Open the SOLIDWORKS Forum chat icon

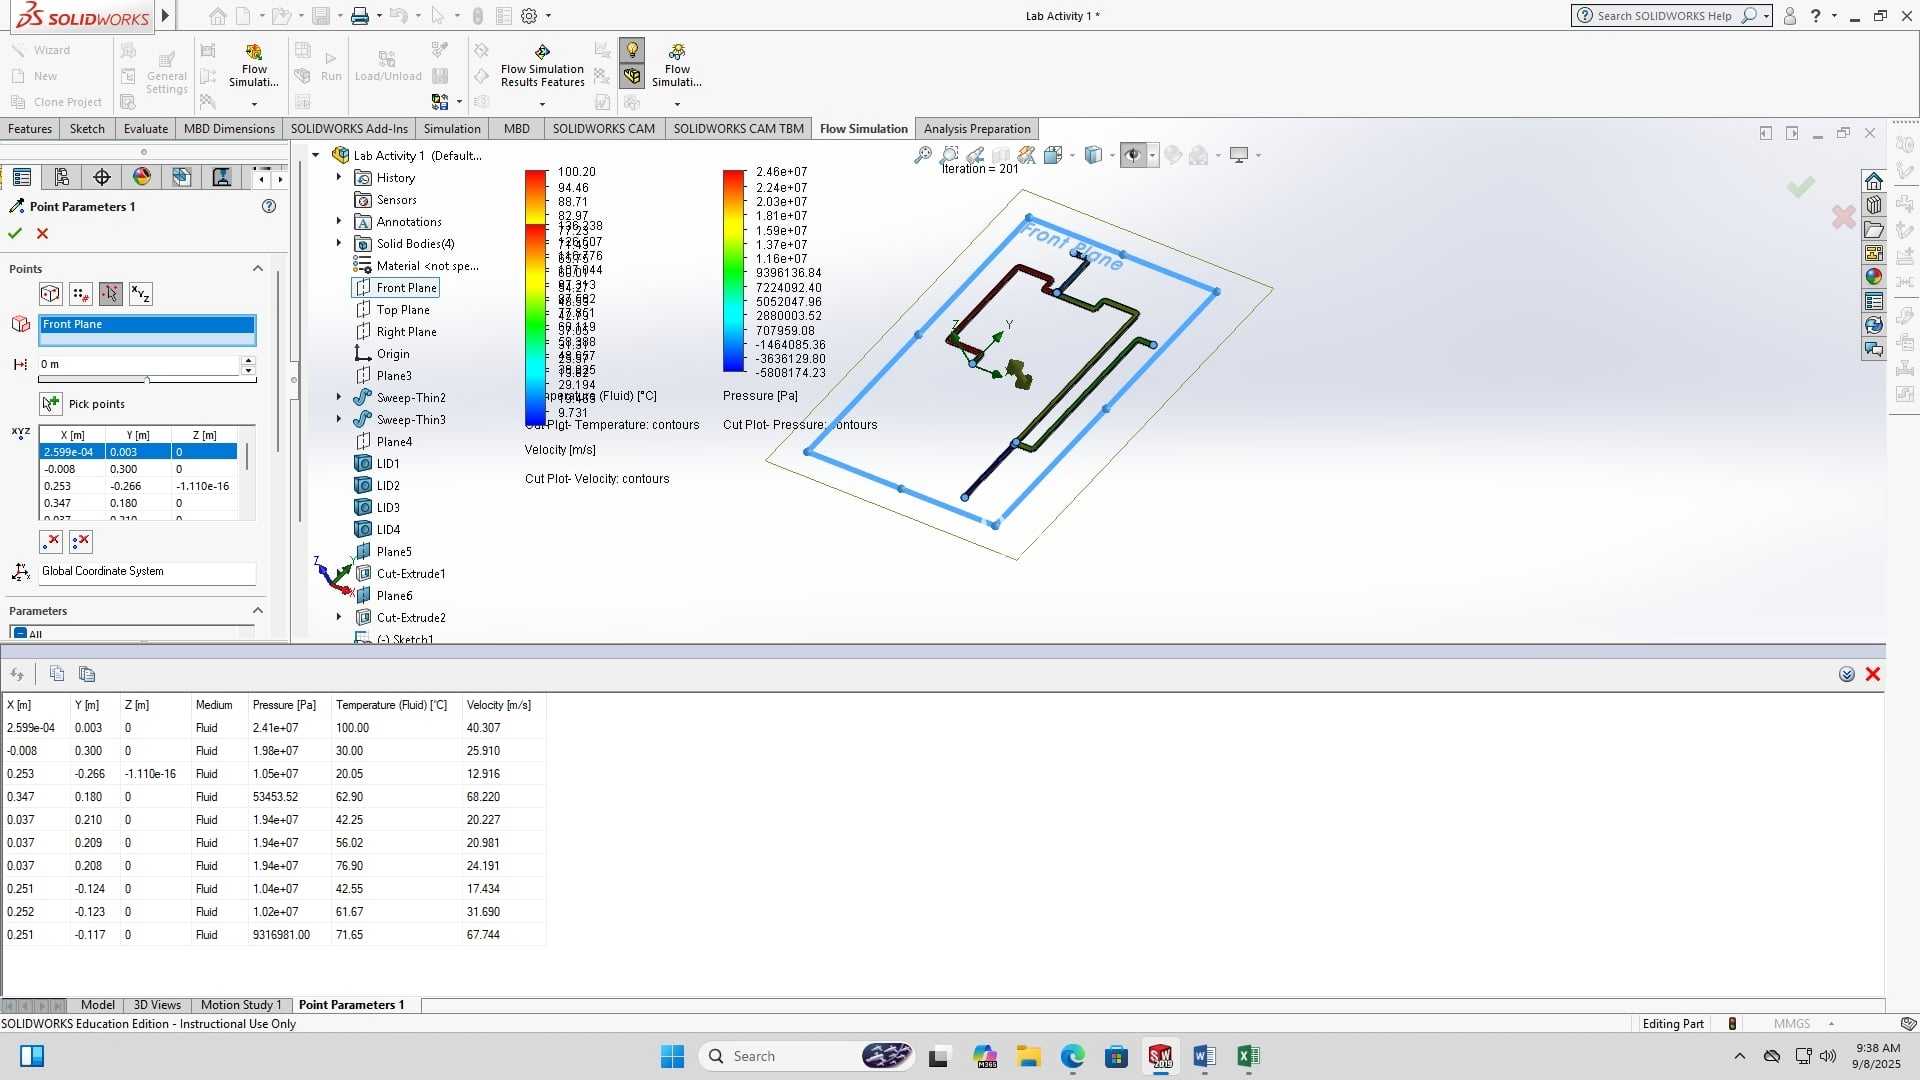click(1874, 349)
